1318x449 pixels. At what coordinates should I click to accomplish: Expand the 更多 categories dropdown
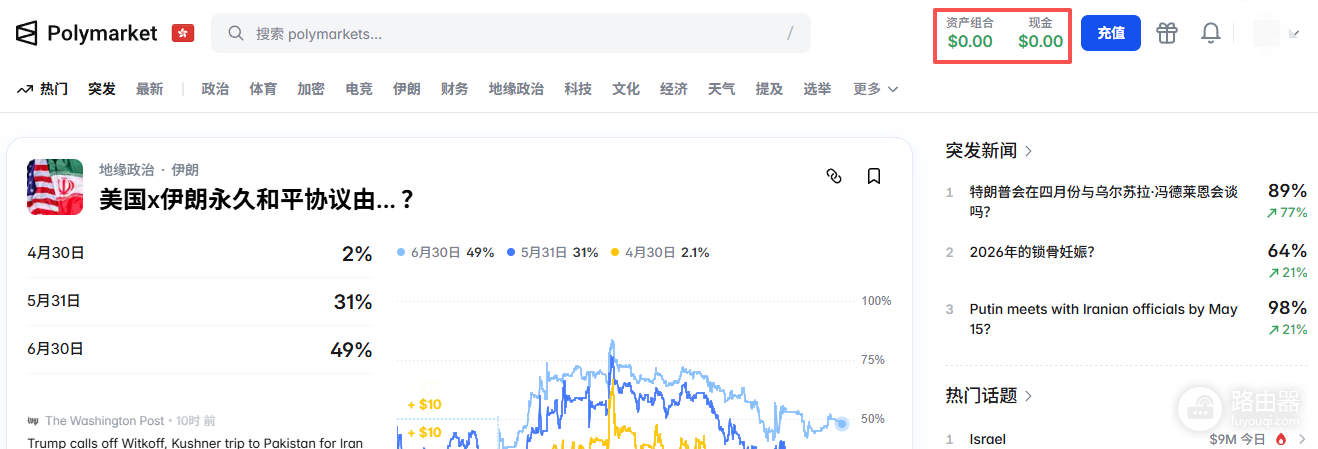tap(876, 89)
